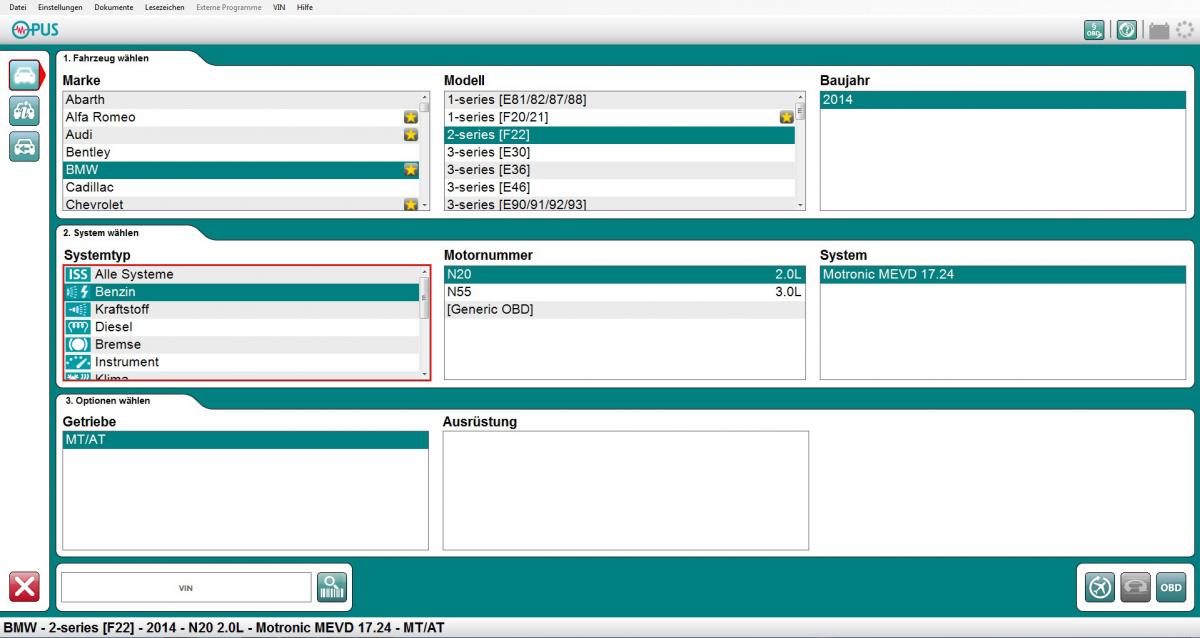Open the Einstellungen menu

point(60,7)
